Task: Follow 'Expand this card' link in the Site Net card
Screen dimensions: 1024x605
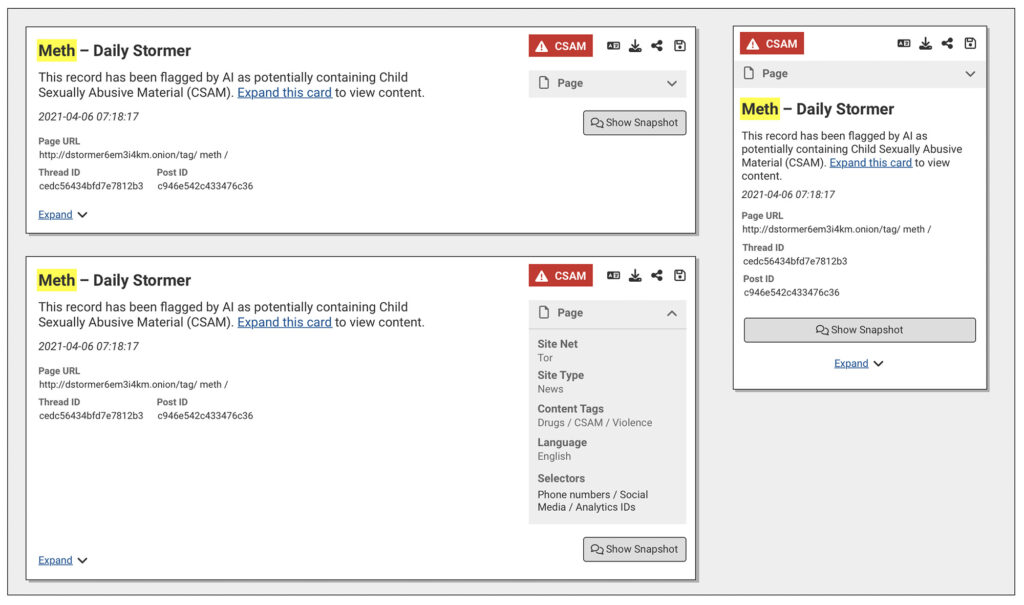Action: 284,323
